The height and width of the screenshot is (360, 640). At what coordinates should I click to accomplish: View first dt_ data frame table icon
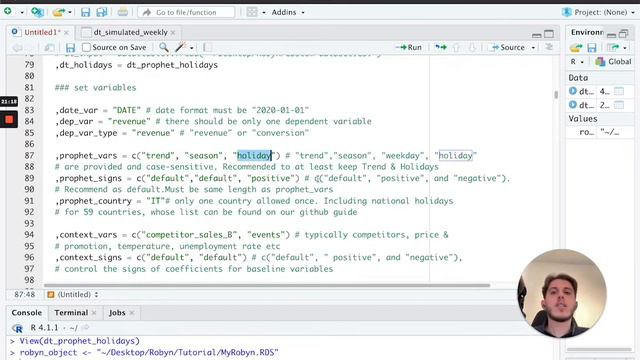pyautogui.click(x=619, y=91)
